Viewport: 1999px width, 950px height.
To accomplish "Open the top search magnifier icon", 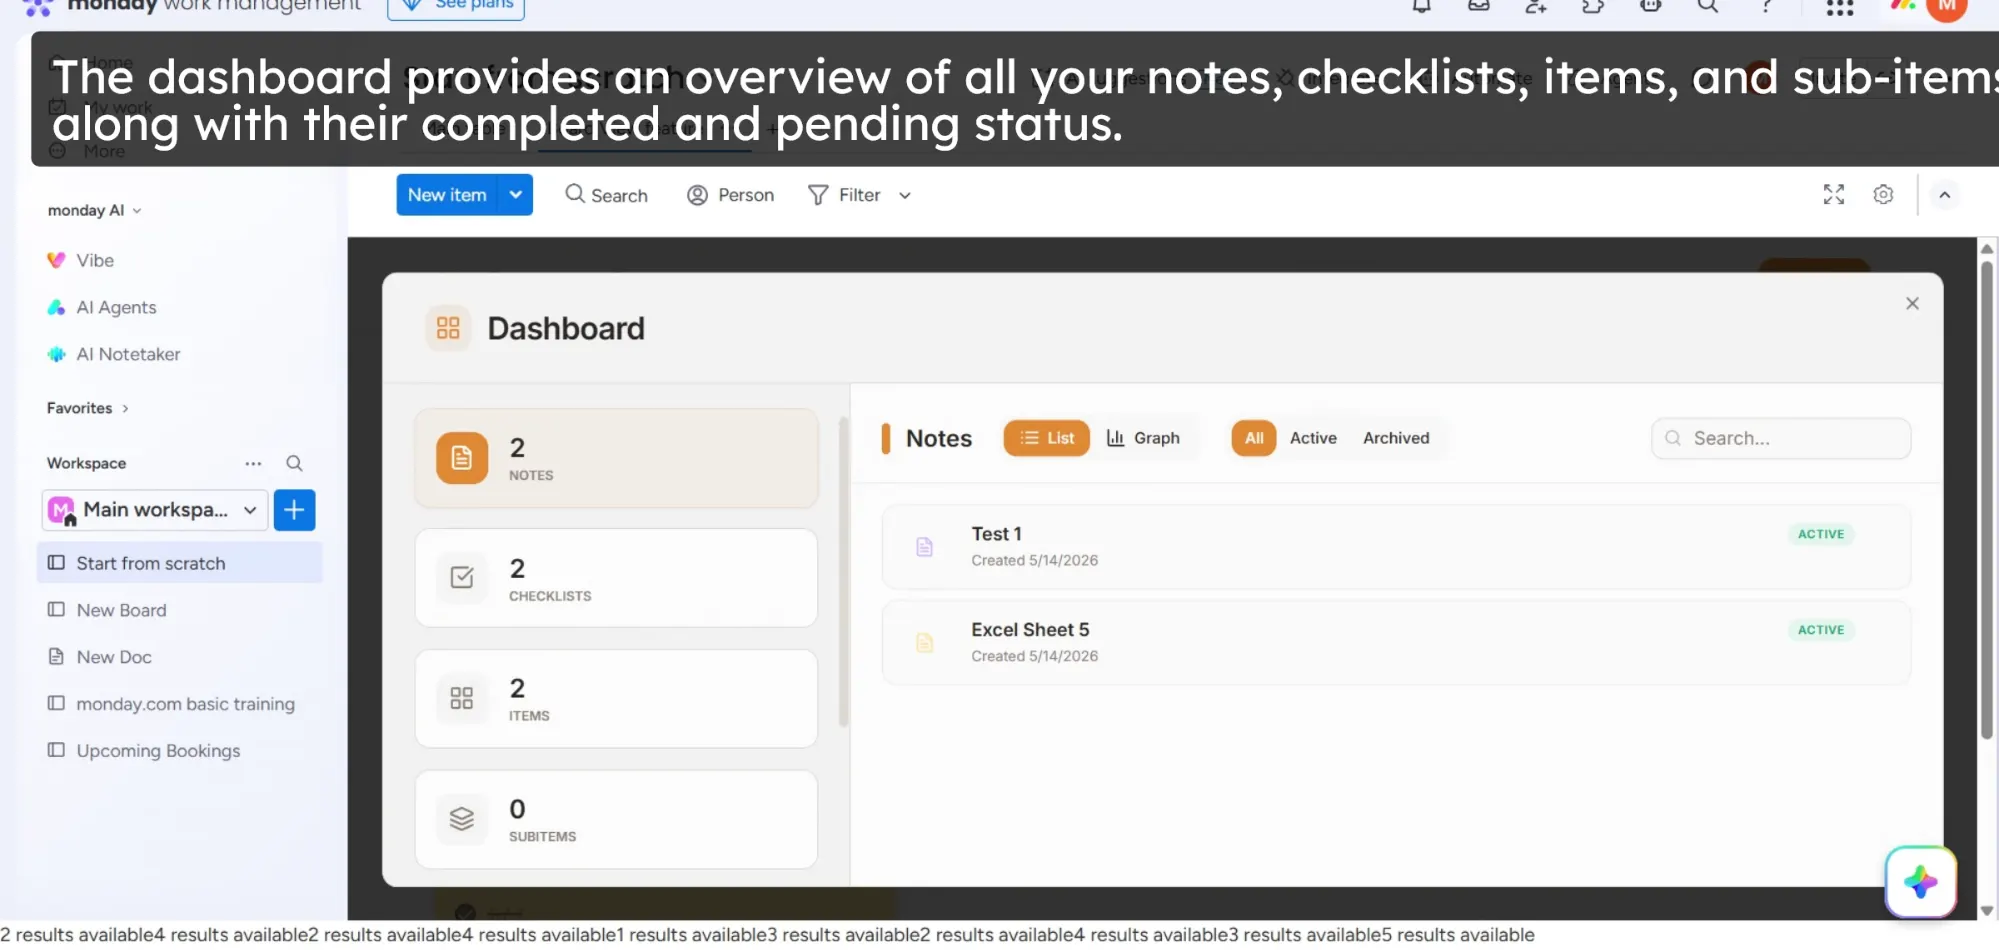I will point(1708,6).
